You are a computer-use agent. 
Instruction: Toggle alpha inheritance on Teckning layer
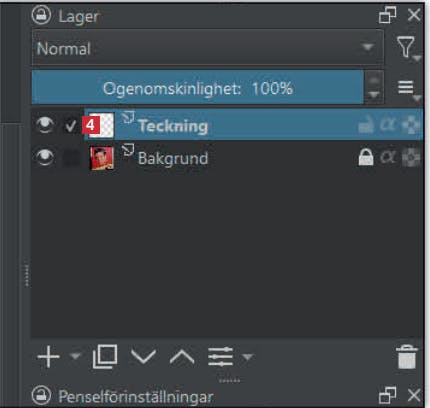(387, 125)
